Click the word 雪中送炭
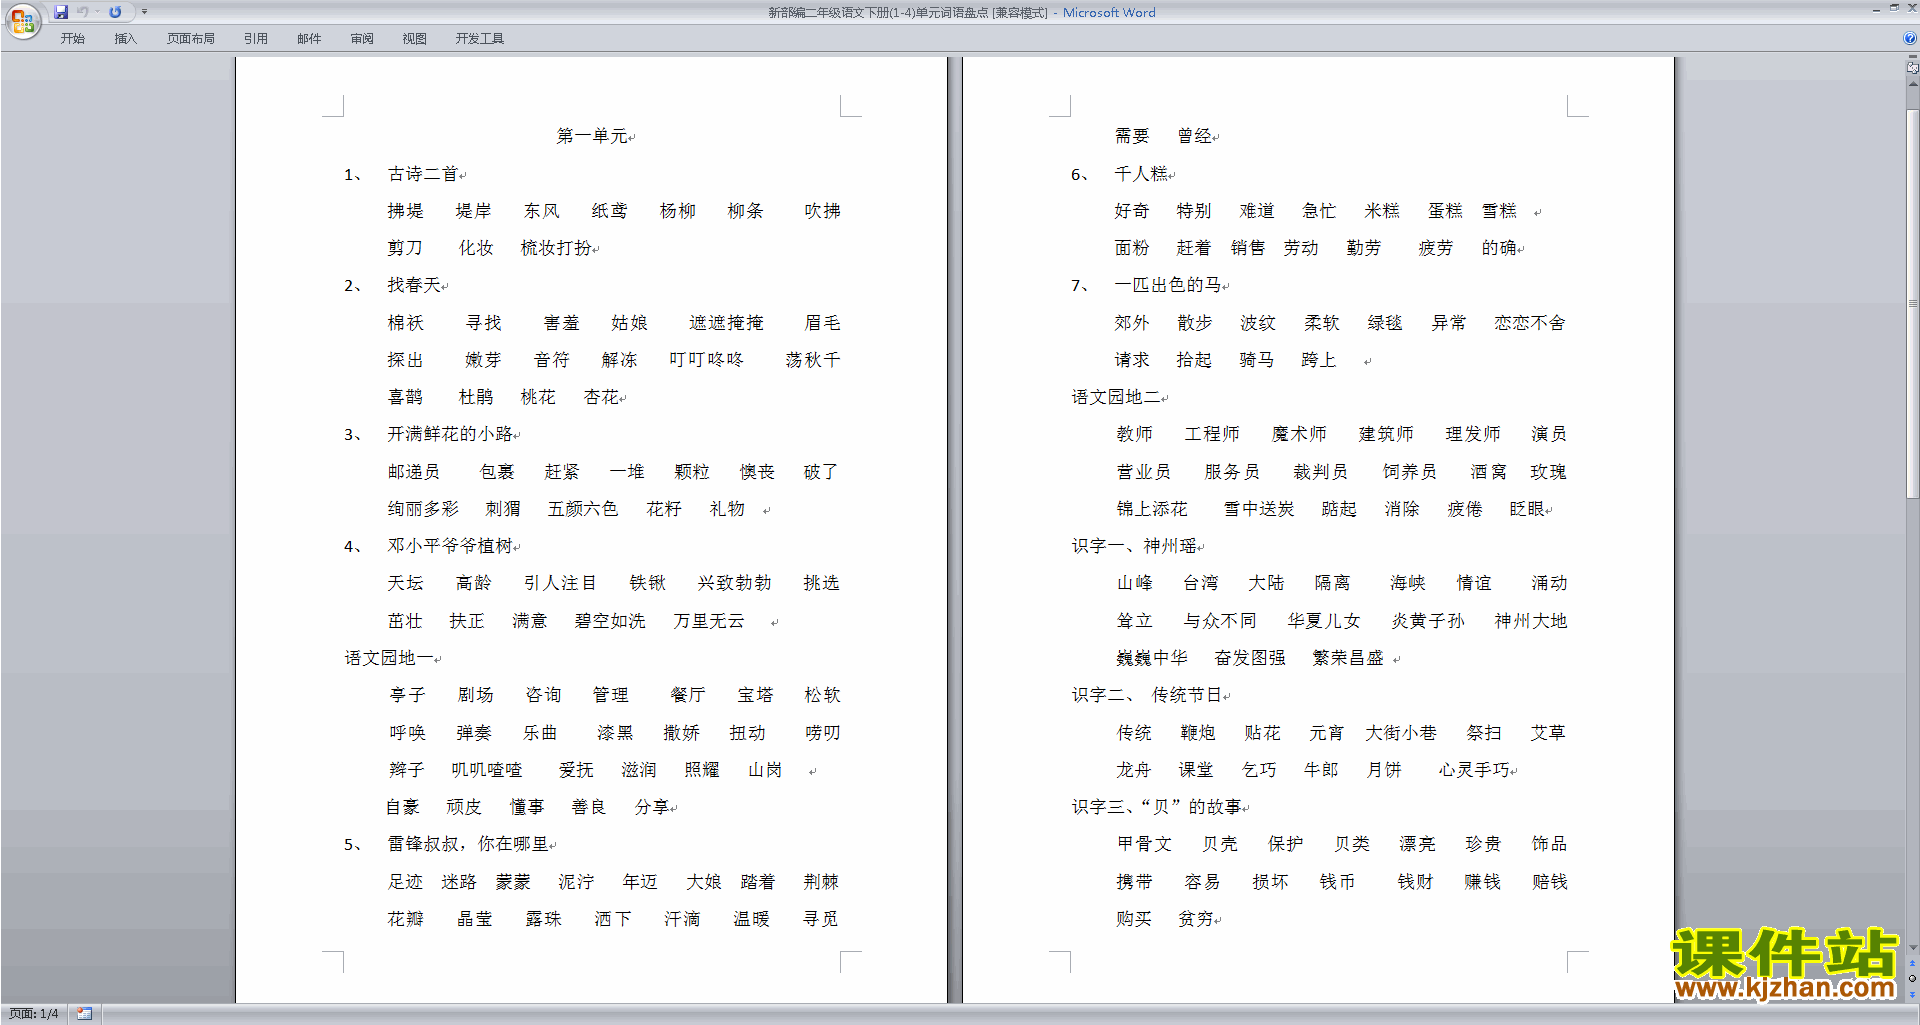Image resolution: width=1920 pixels, height=1025 pixels. [x=1259, y=509]
